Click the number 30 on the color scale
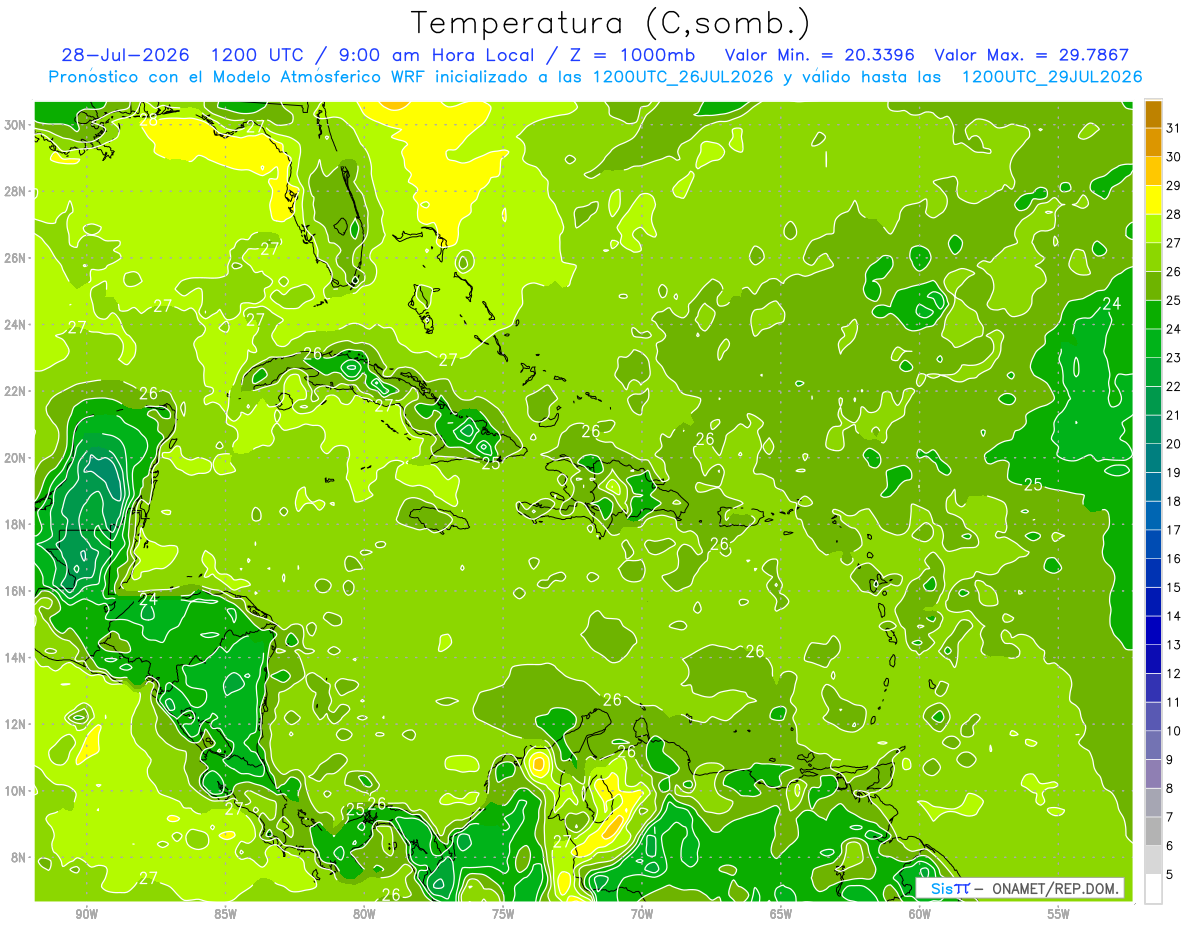Image resolution: width=1200 pixels, height=927 pixels. pyautogui.click(x=1174, y=157)
